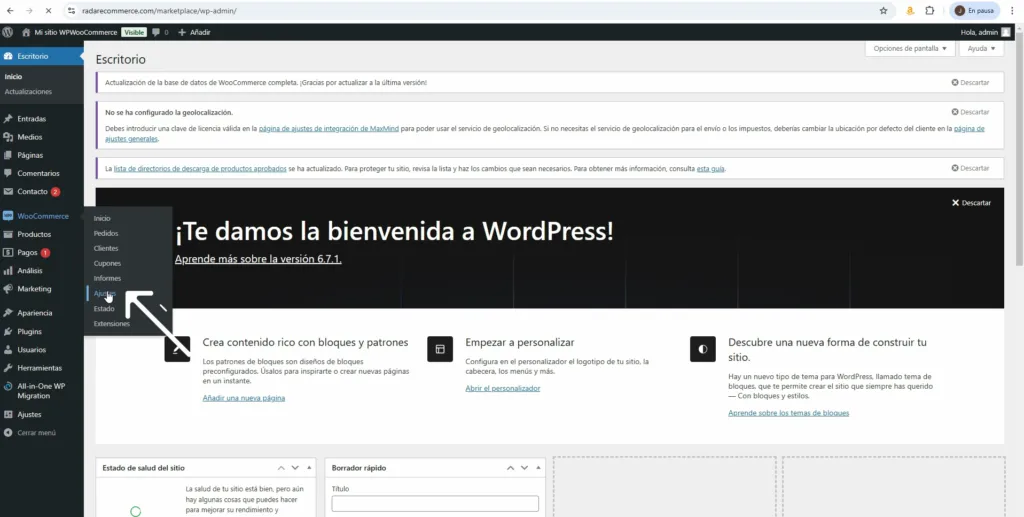1024x517 pixels.
Task: Open Informes in WooCommerce submenu
Action: (x=107, y=278)
